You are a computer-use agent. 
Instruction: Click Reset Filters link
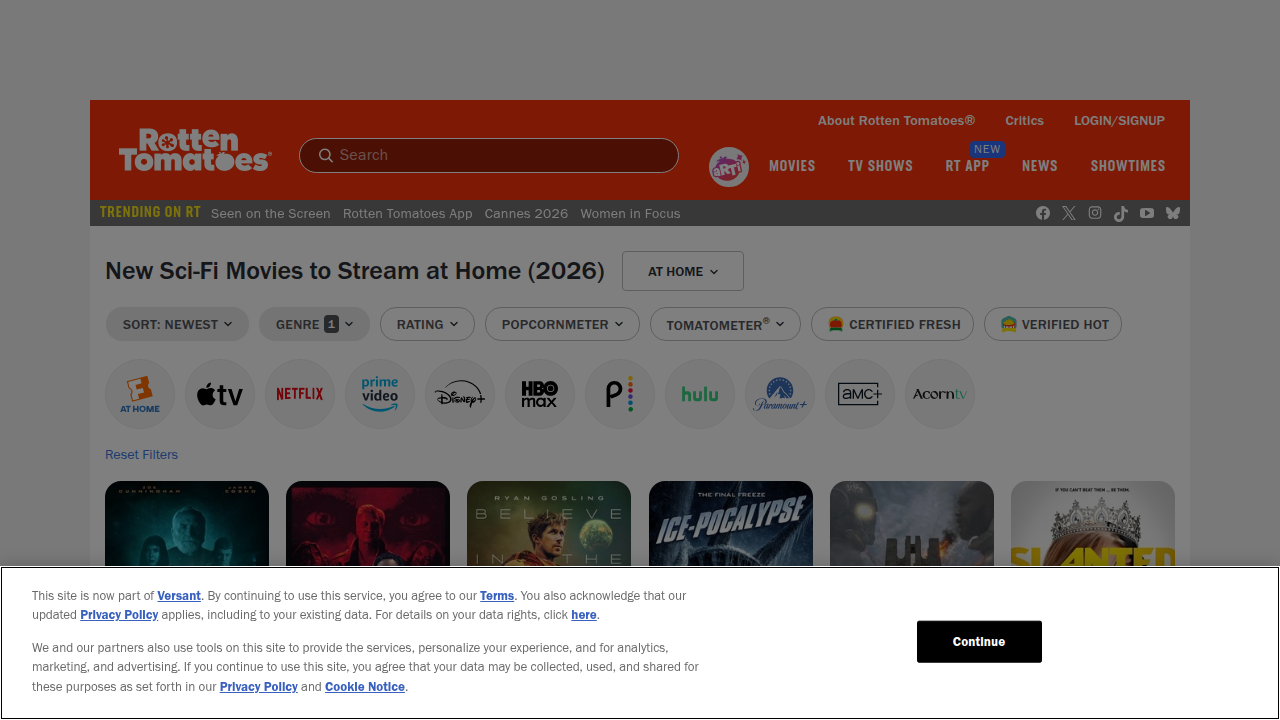point(141,455)
